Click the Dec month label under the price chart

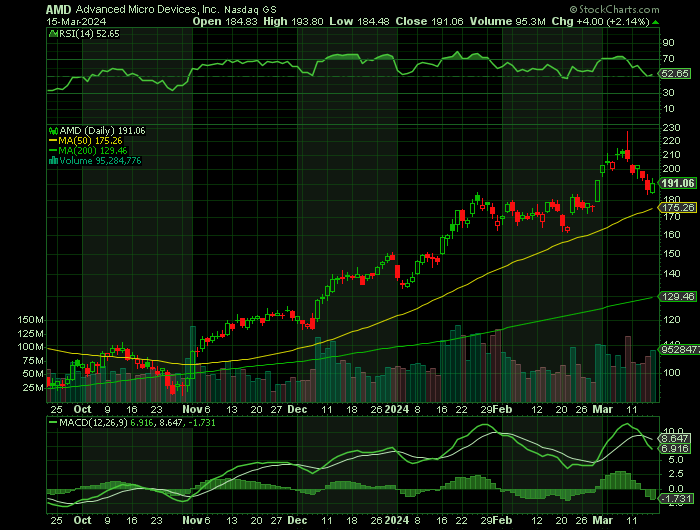coord(297,409)
